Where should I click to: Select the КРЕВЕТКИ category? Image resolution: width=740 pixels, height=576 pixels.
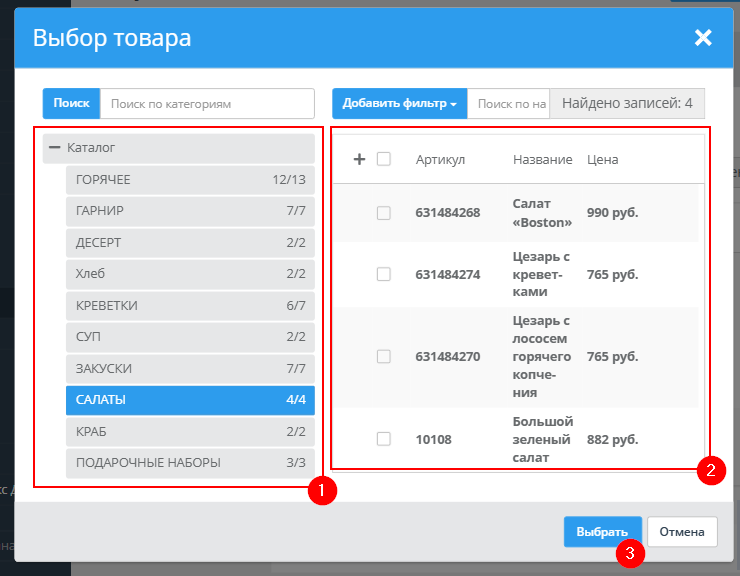190,306
